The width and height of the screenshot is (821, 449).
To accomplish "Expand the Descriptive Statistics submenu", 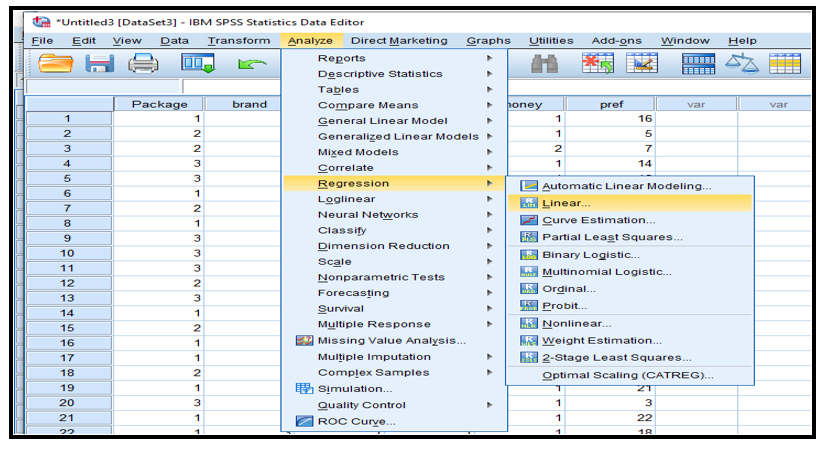I will point(380,74).
